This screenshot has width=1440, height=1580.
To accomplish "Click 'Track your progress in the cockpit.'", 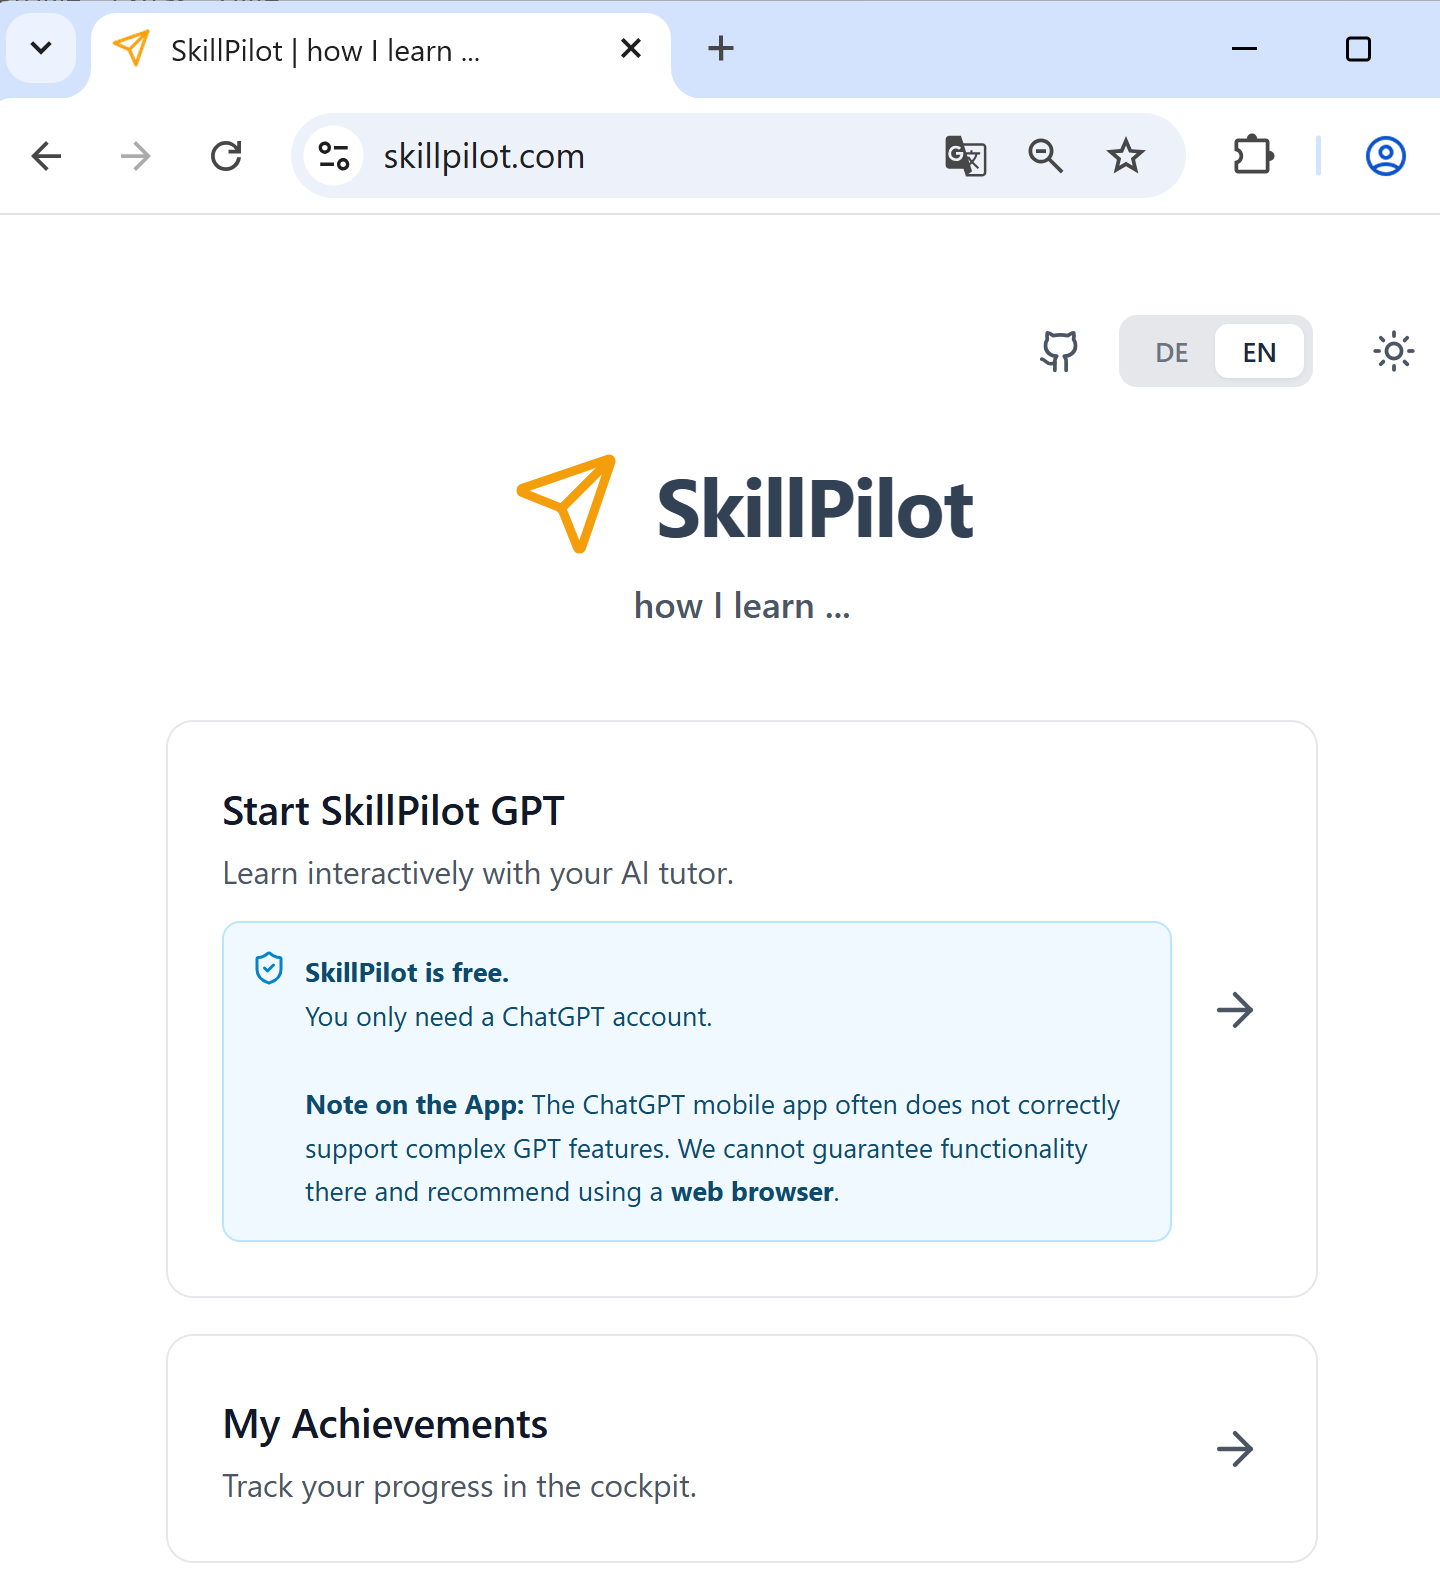I will [x=459, y=1487].
